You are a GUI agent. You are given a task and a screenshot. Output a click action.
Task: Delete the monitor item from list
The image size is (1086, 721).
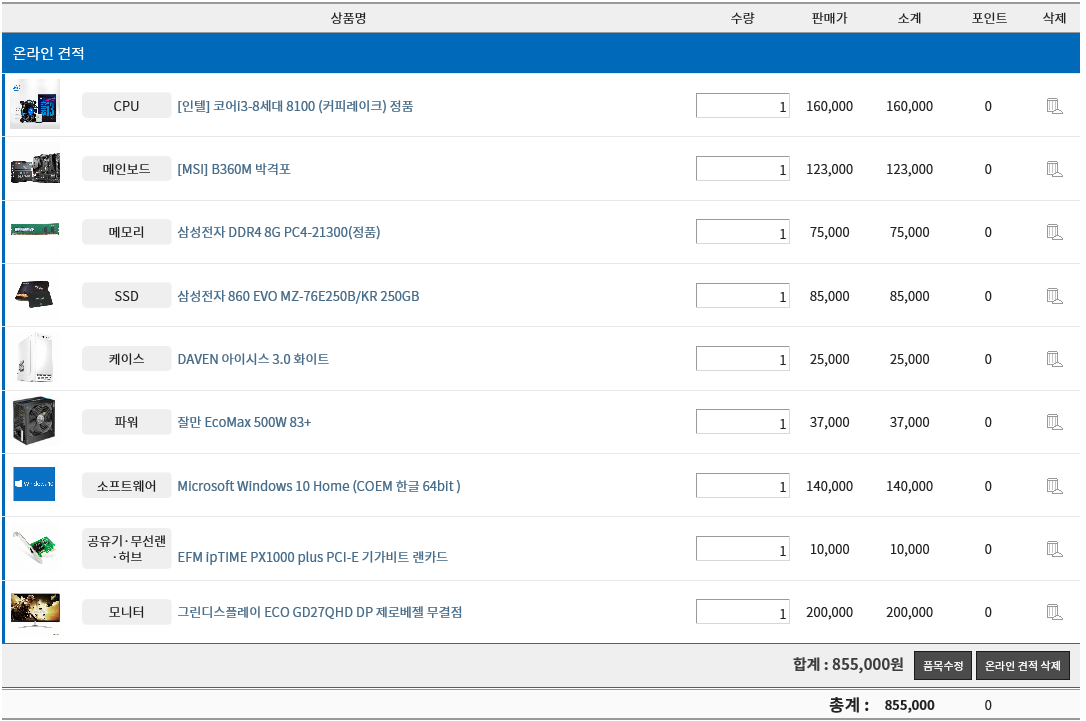(x=1053, y=612)
